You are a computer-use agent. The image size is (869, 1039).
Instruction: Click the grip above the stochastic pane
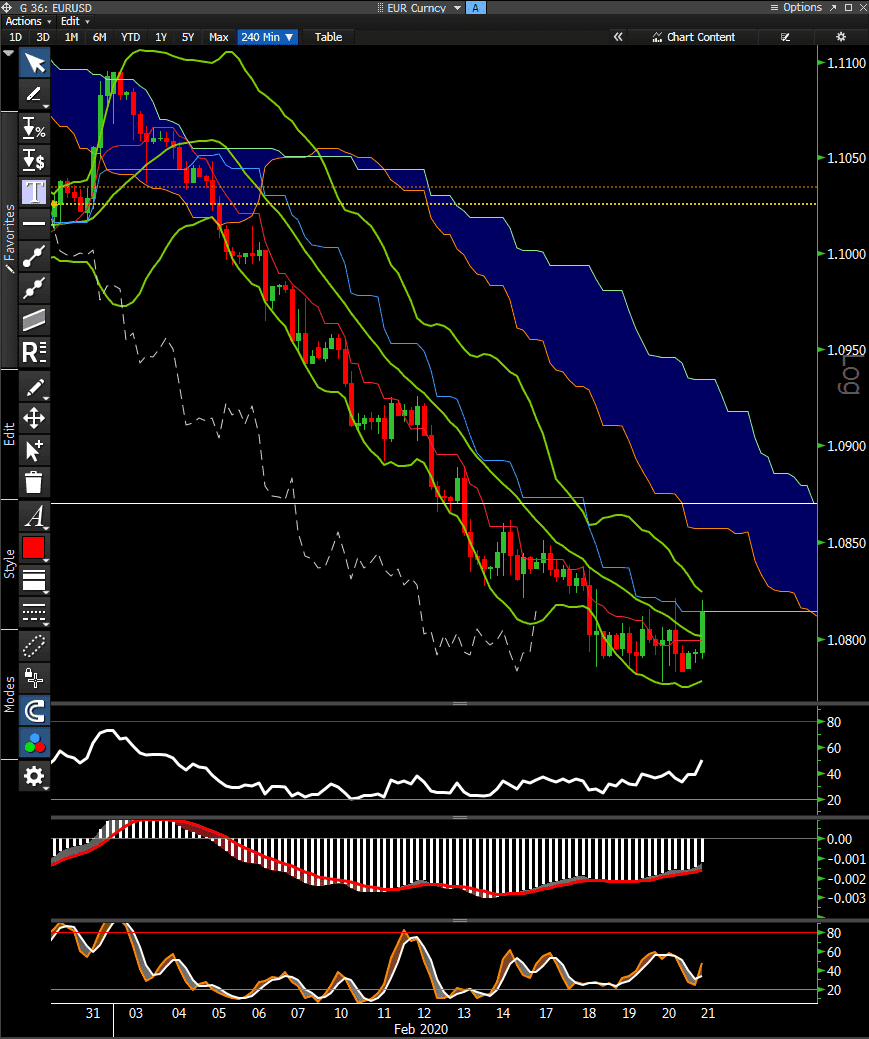460,920
